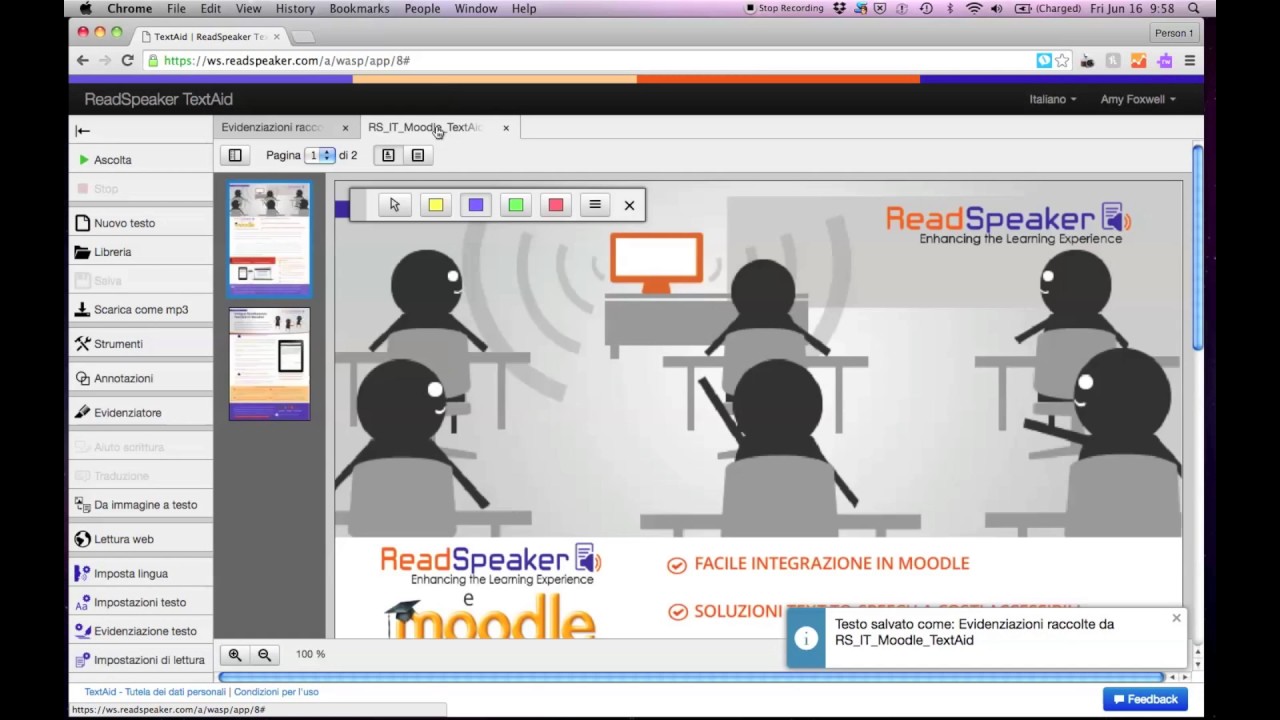Bookmark this page with star icon
Viewport: 1280px width, 720px height.
point(1062,61)
